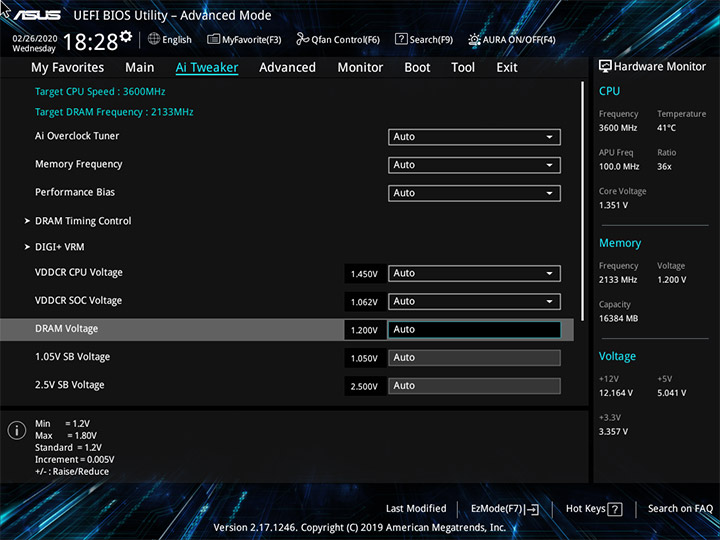This screenshot has width=720, height=540.
Task: Click the 36x Ratio value
Action: [x=664, y=167]
